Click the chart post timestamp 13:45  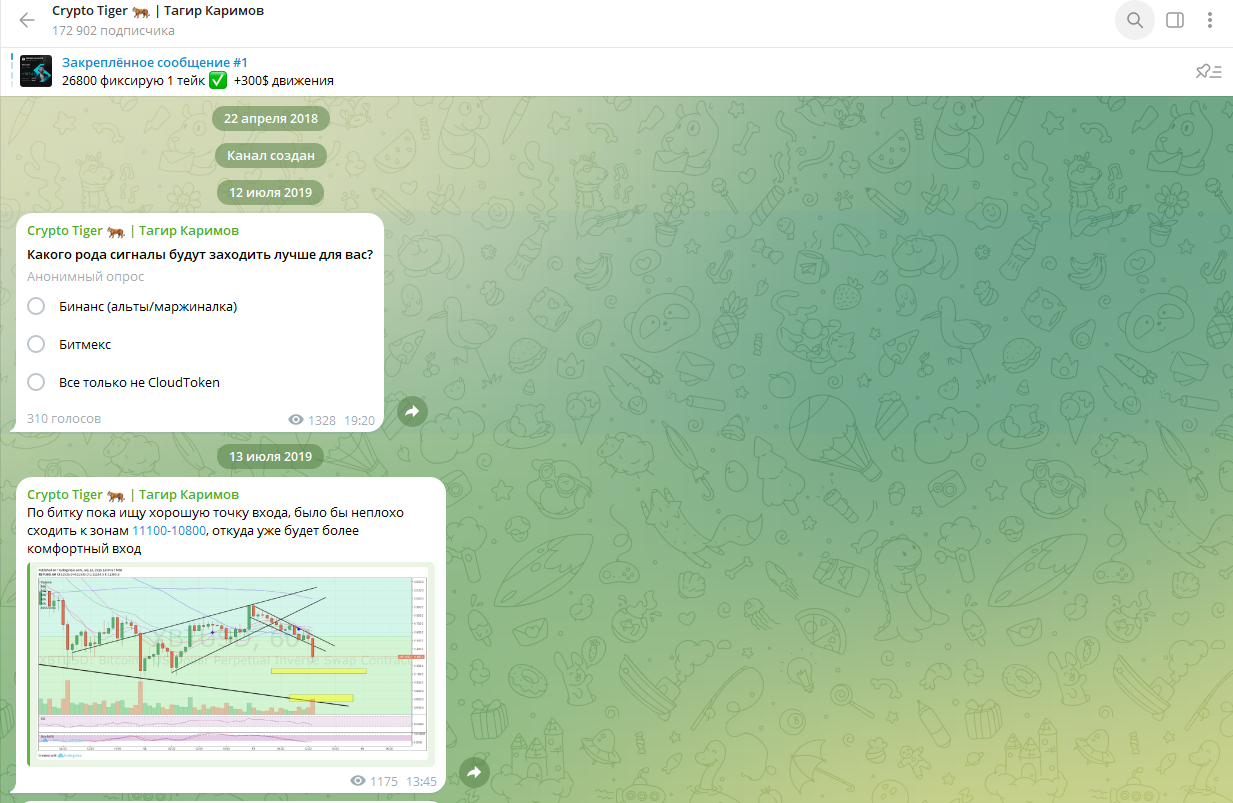click(421, 781)
